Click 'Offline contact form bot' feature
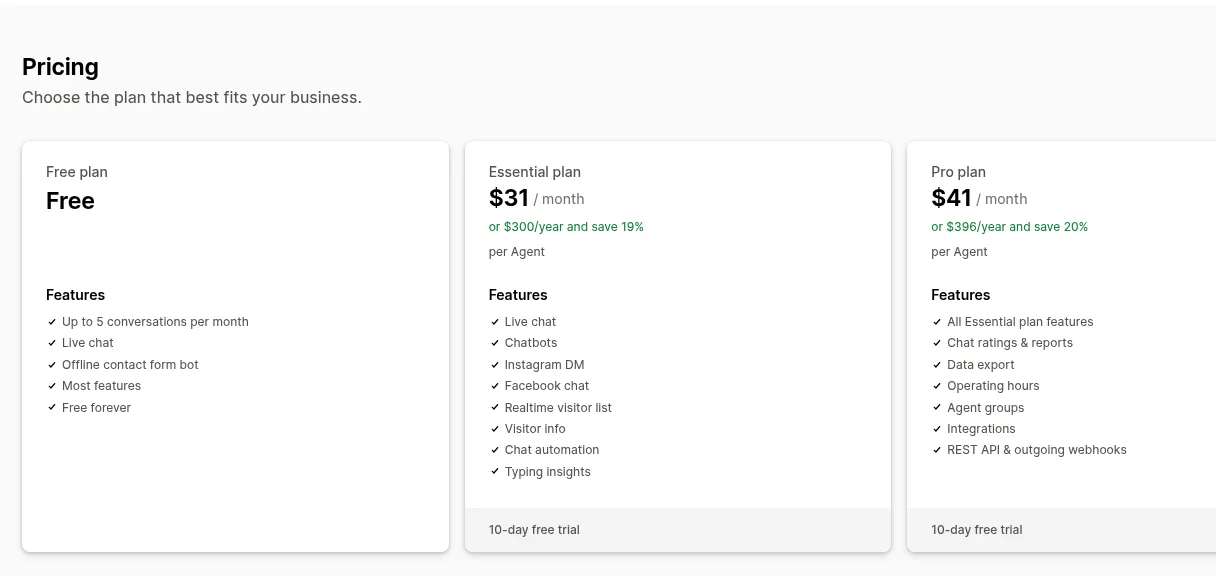This screenshot has width=1216, height=576. point(130,365)
